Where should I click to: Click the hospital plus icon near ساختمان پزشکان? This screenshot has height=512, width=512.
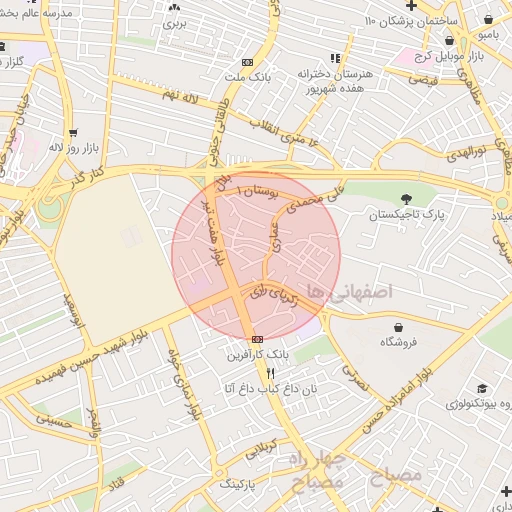pos(411,5)
